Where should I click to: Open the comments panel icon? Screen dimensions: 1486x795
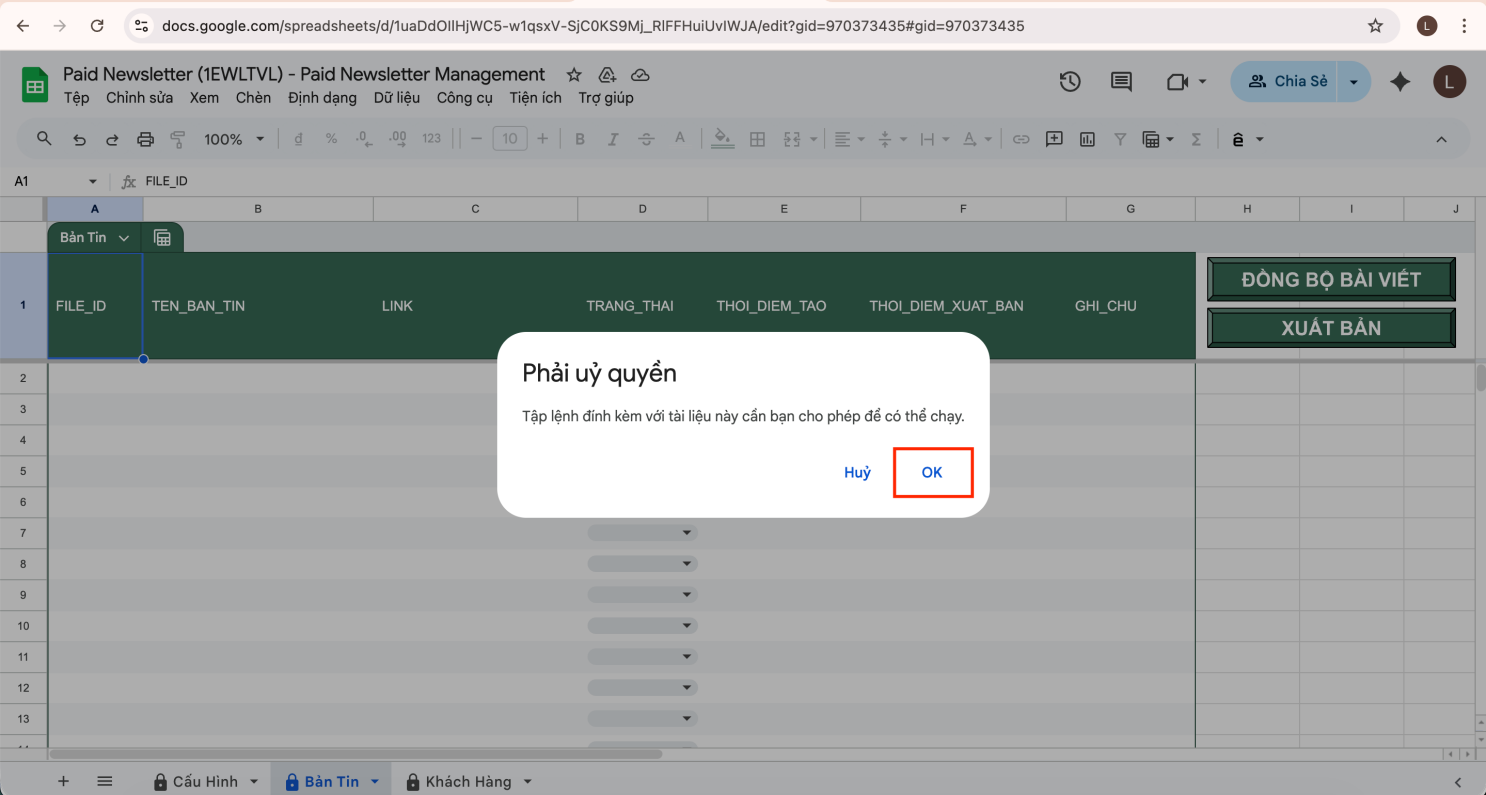coord(1122,81)
